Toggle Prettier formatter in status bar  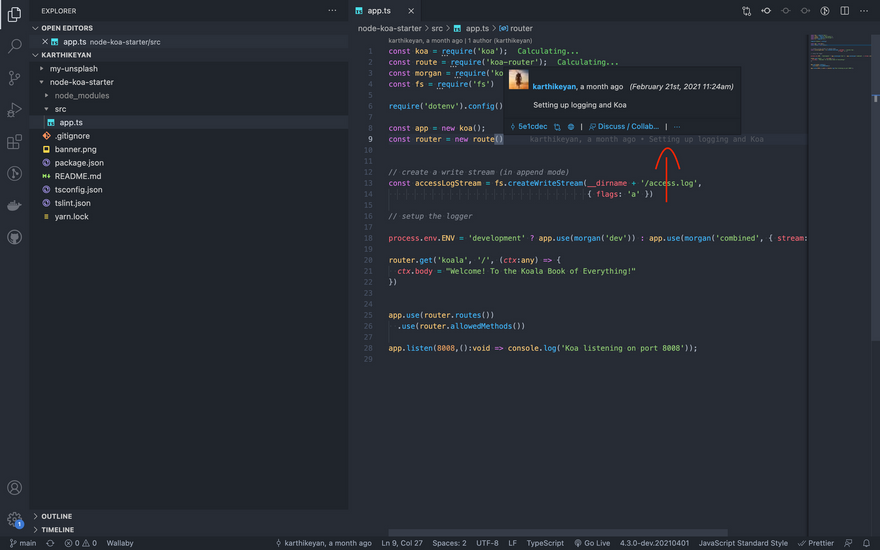click(816, 543)
